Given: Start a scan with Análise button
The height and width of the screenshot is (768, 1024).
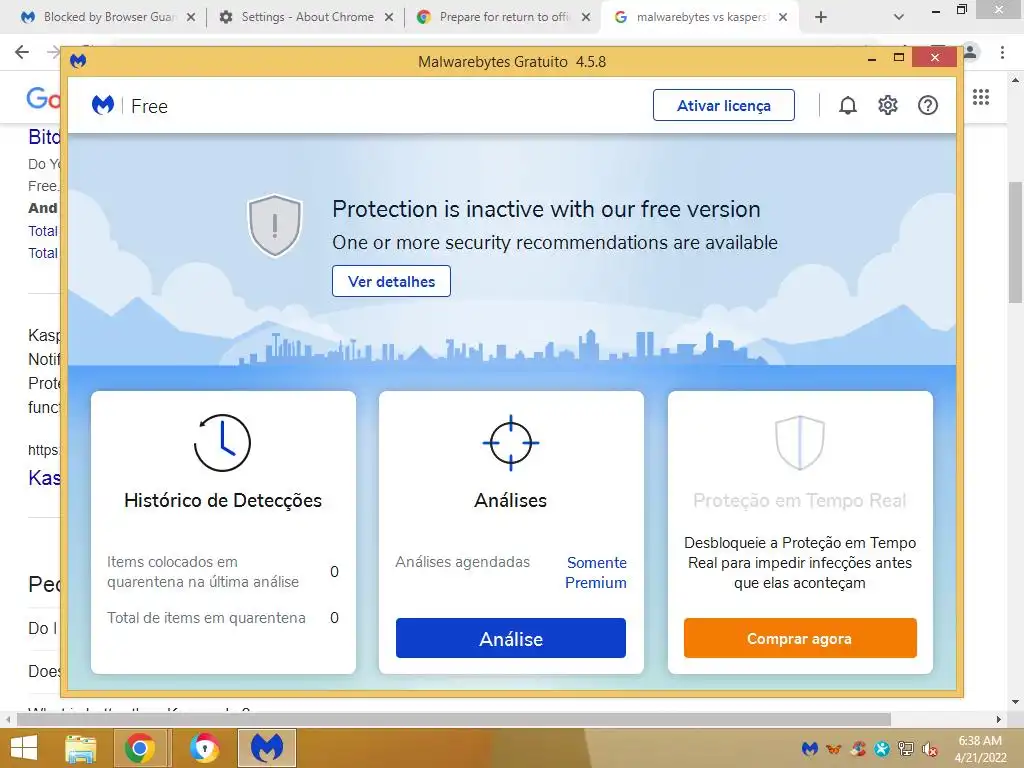Looking at the screenshot, I should pos(511,638).
